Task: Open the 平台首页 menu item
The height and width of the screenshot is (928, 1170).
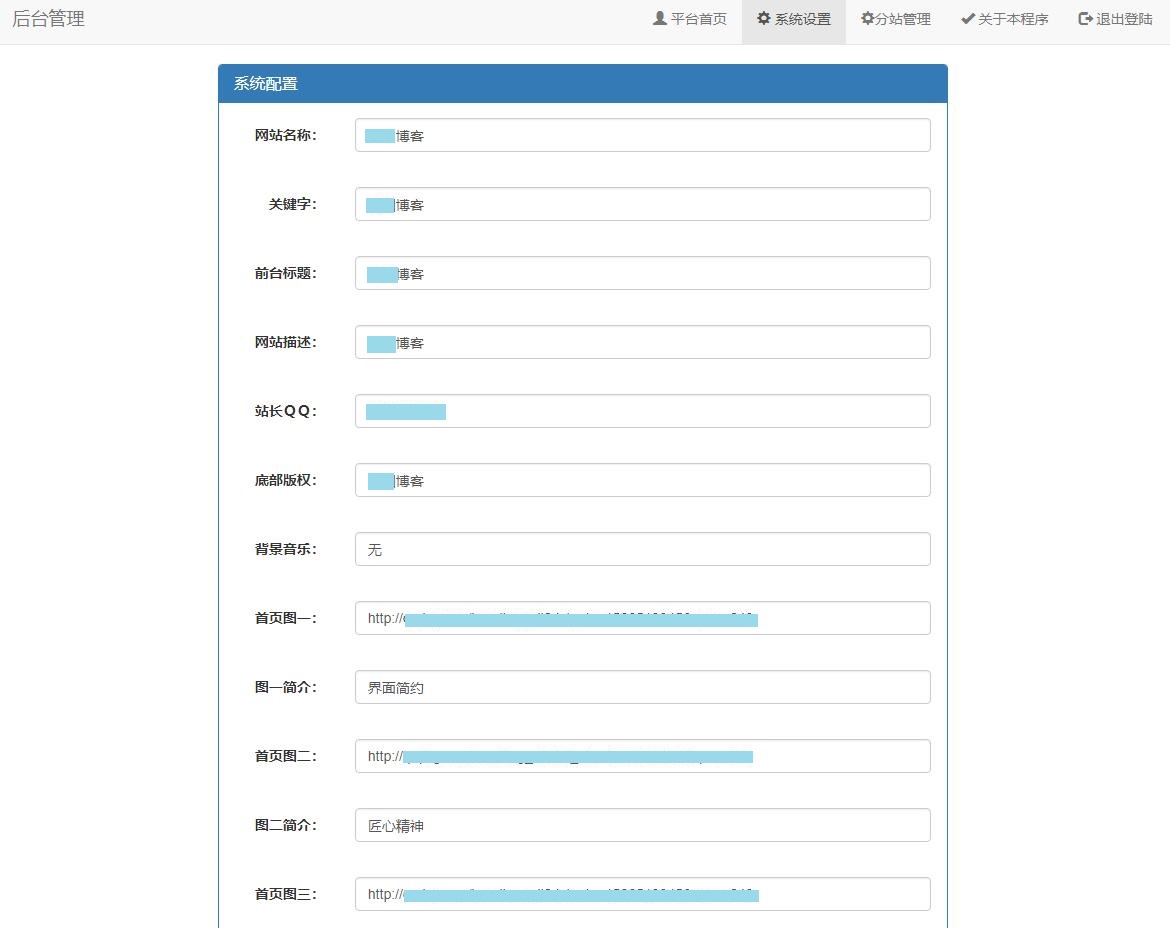Action: (698, 19)
